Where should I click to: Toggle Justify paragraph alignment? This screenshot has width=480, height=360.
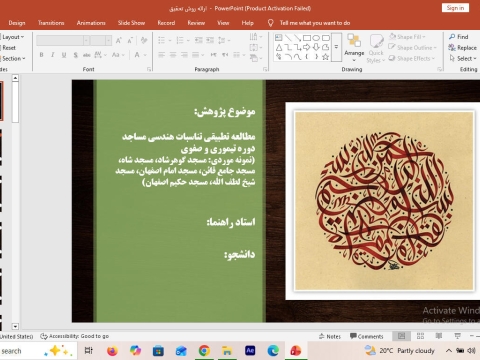[196, 55]
